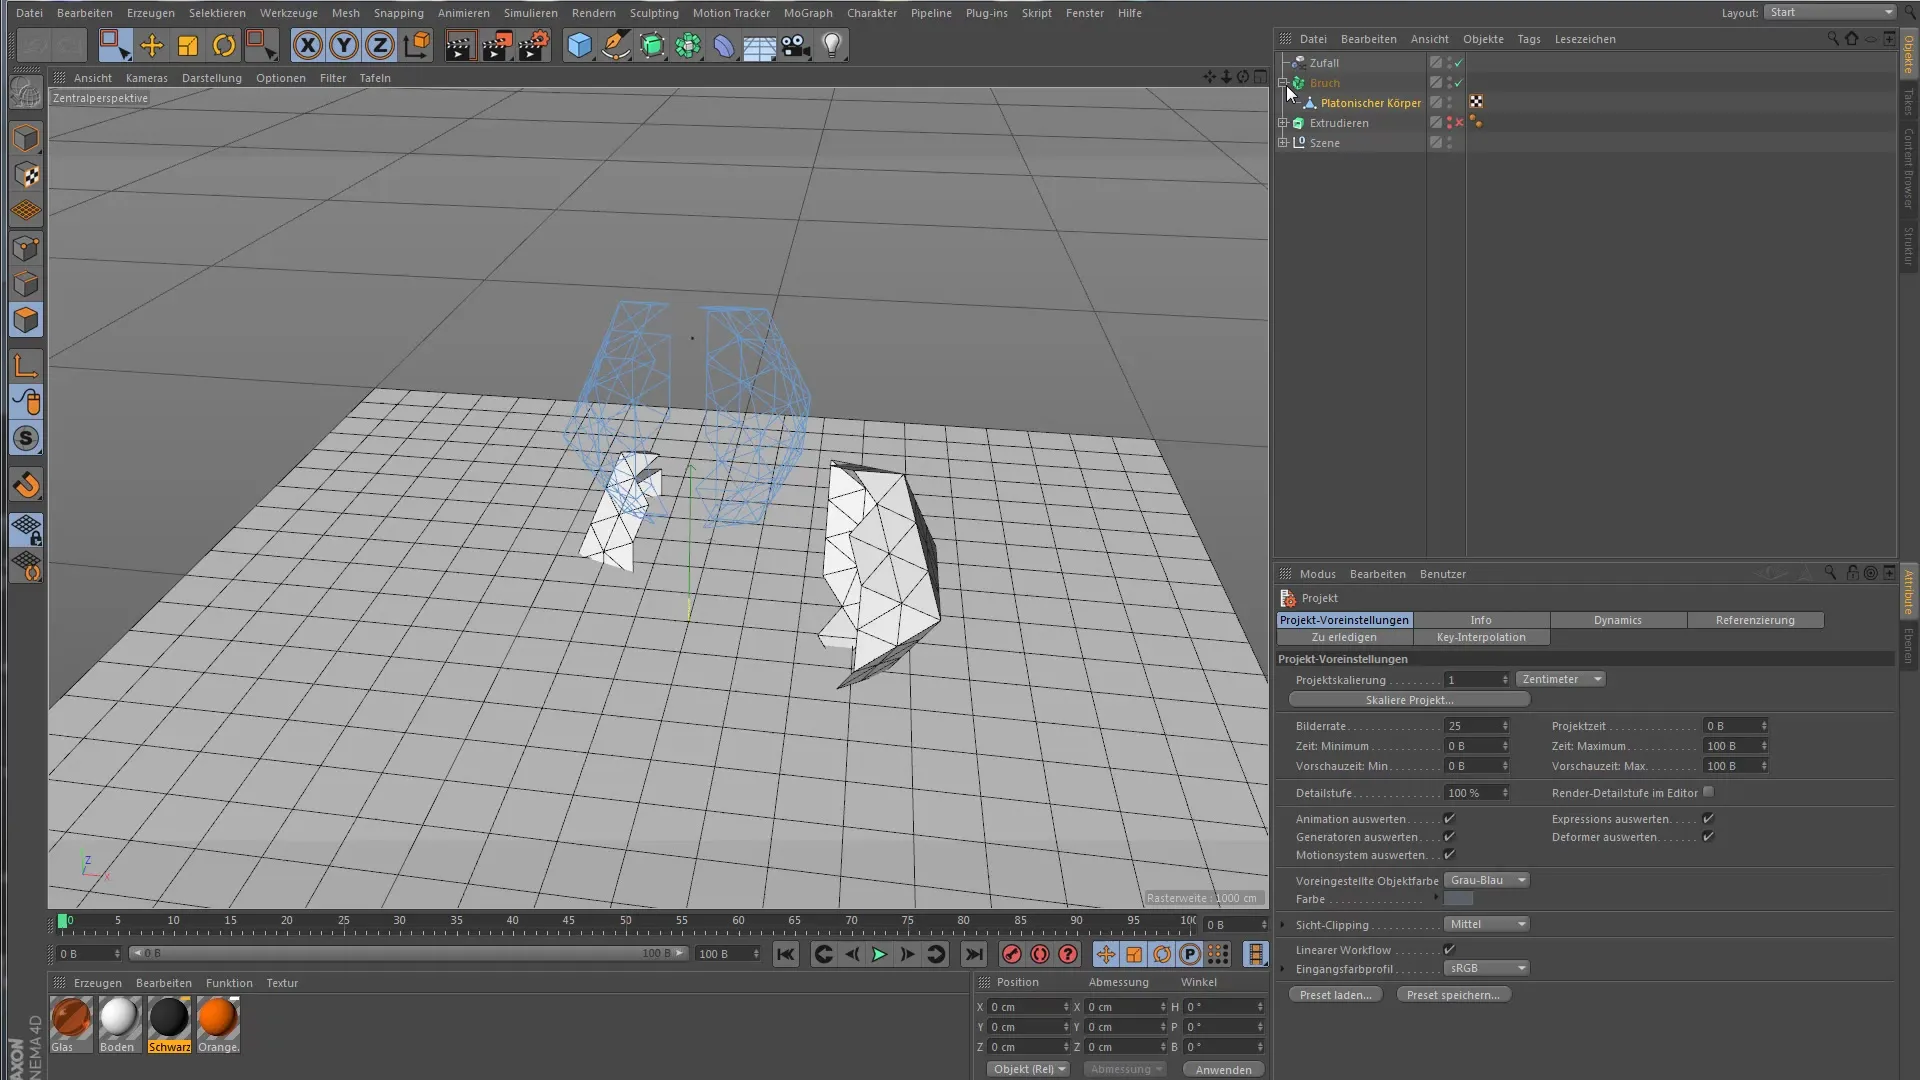The image size is (1920, 1080).
Task: Switch to Dynamics tab
Action: (1618, 620)
